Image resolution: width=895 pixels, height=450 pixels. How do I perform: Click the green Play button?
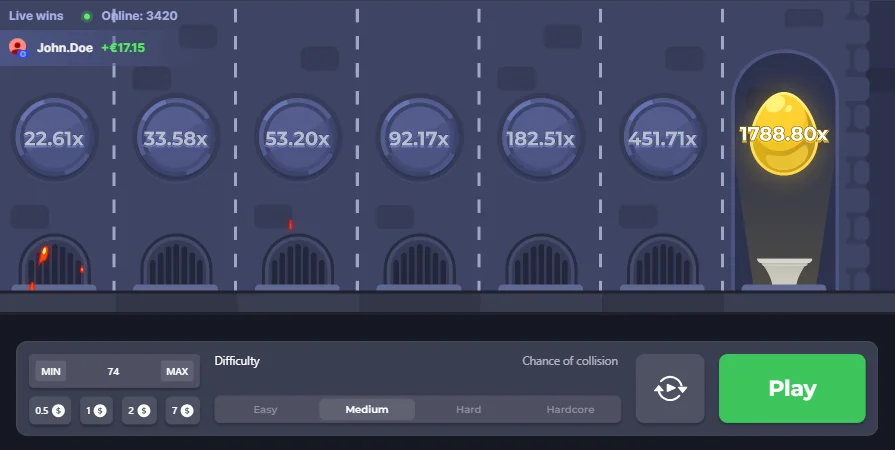tap(792, 388)
